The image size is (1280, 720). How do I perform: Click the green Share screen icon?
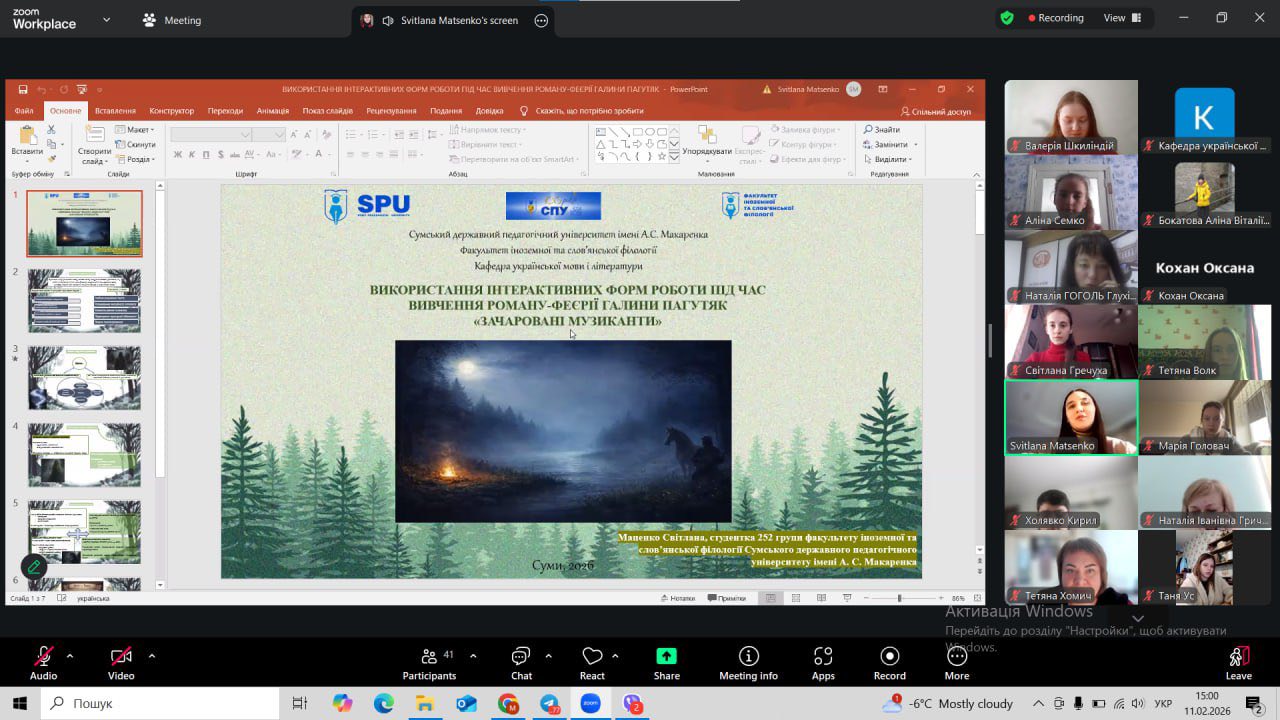666,657
